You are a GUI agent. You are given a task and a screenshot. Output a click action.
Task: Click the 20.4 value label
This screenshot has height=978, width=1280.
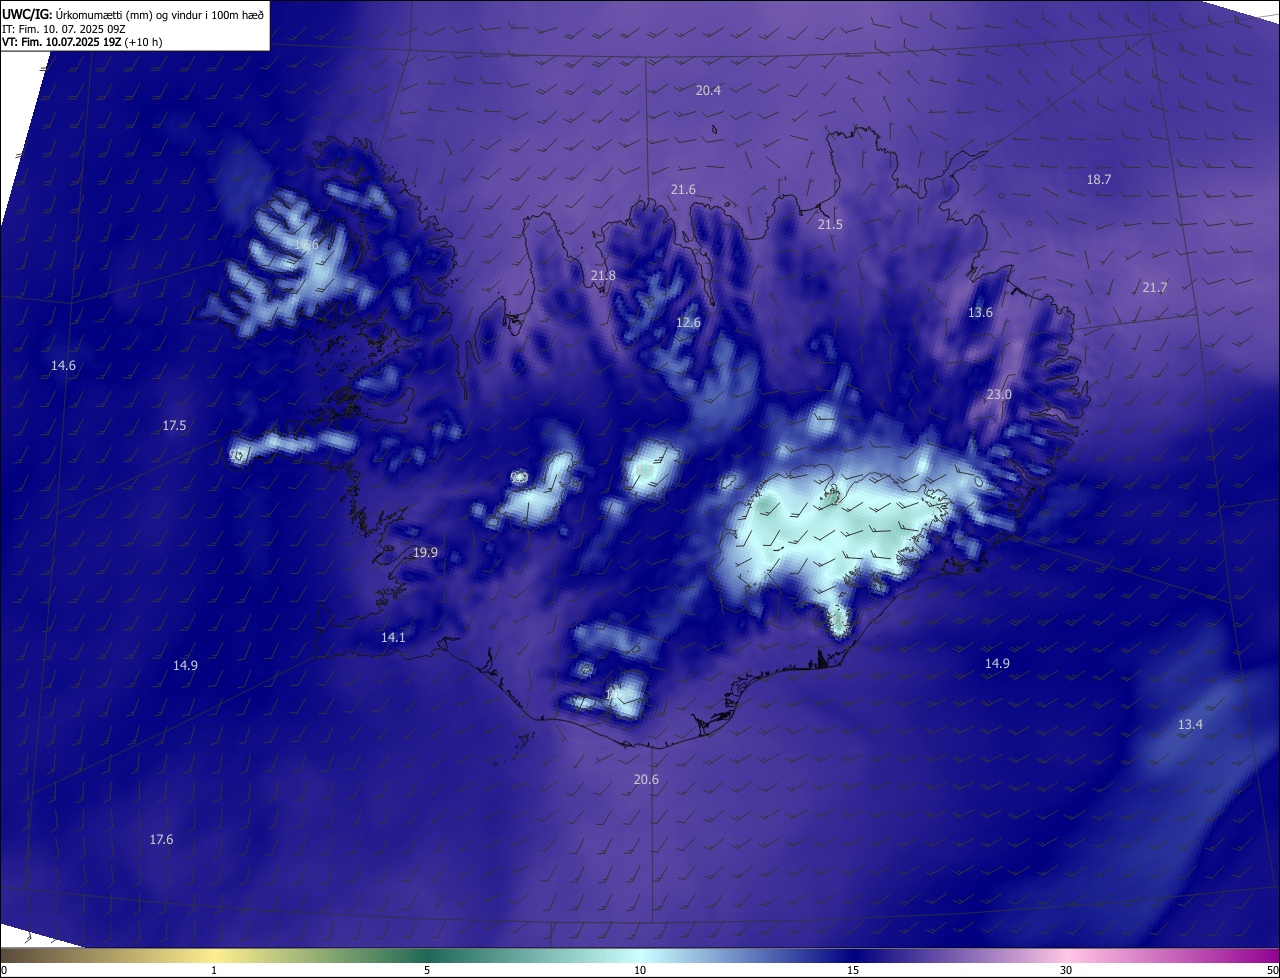tap(708, 90)
